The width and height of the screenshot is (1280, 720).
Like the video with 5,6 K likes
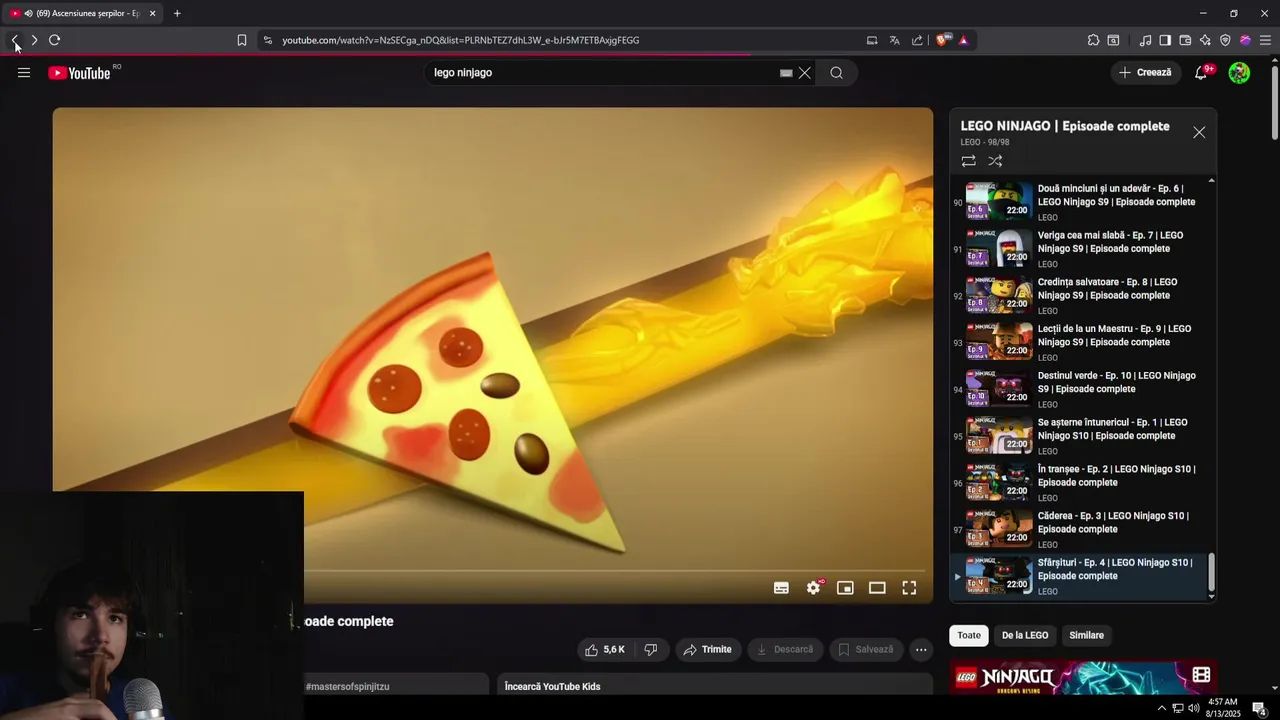pos(604,650)
